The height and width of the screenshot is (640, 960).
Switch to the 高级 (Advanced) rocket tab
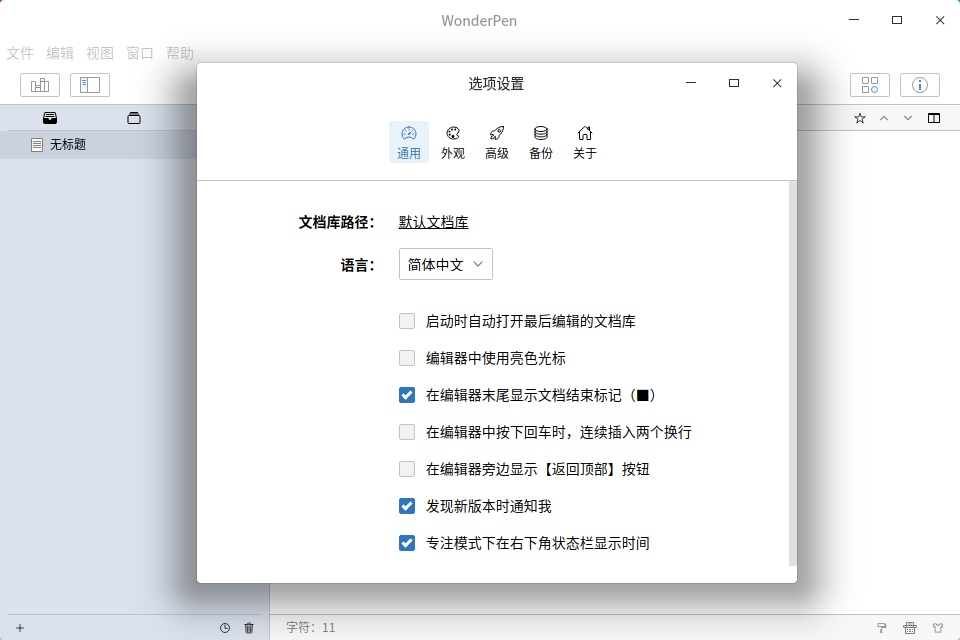[497, 142]
